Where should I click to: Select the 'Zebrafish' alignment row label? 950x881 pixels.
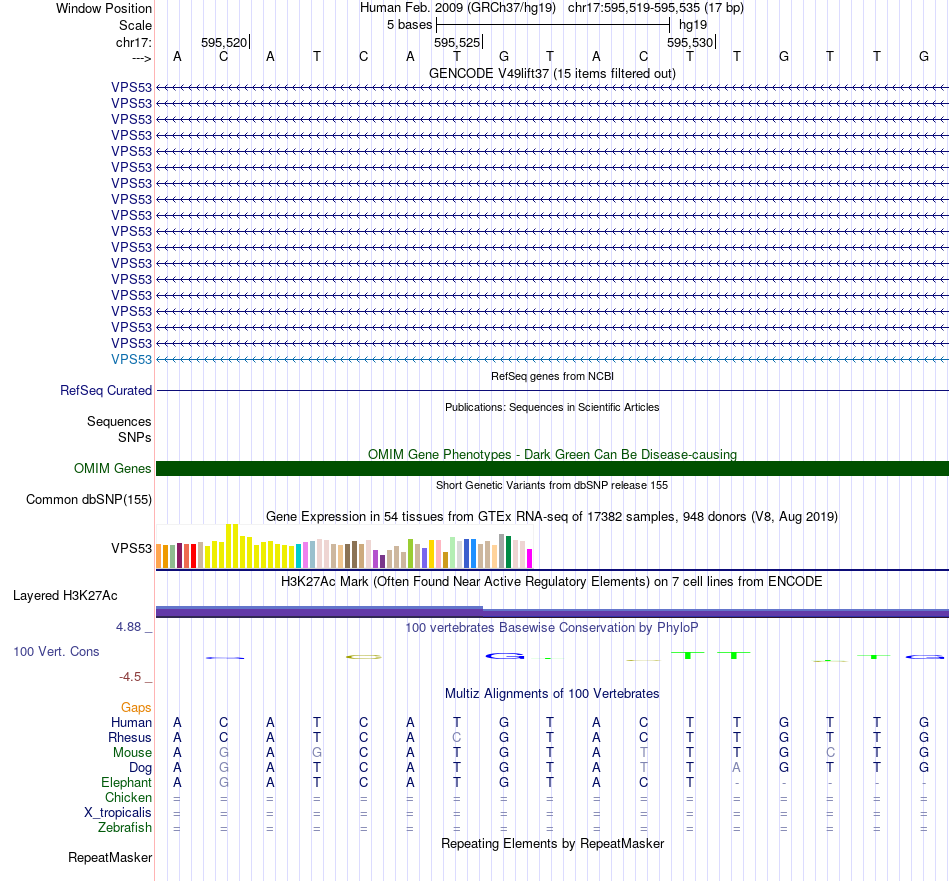click(125, 827)
